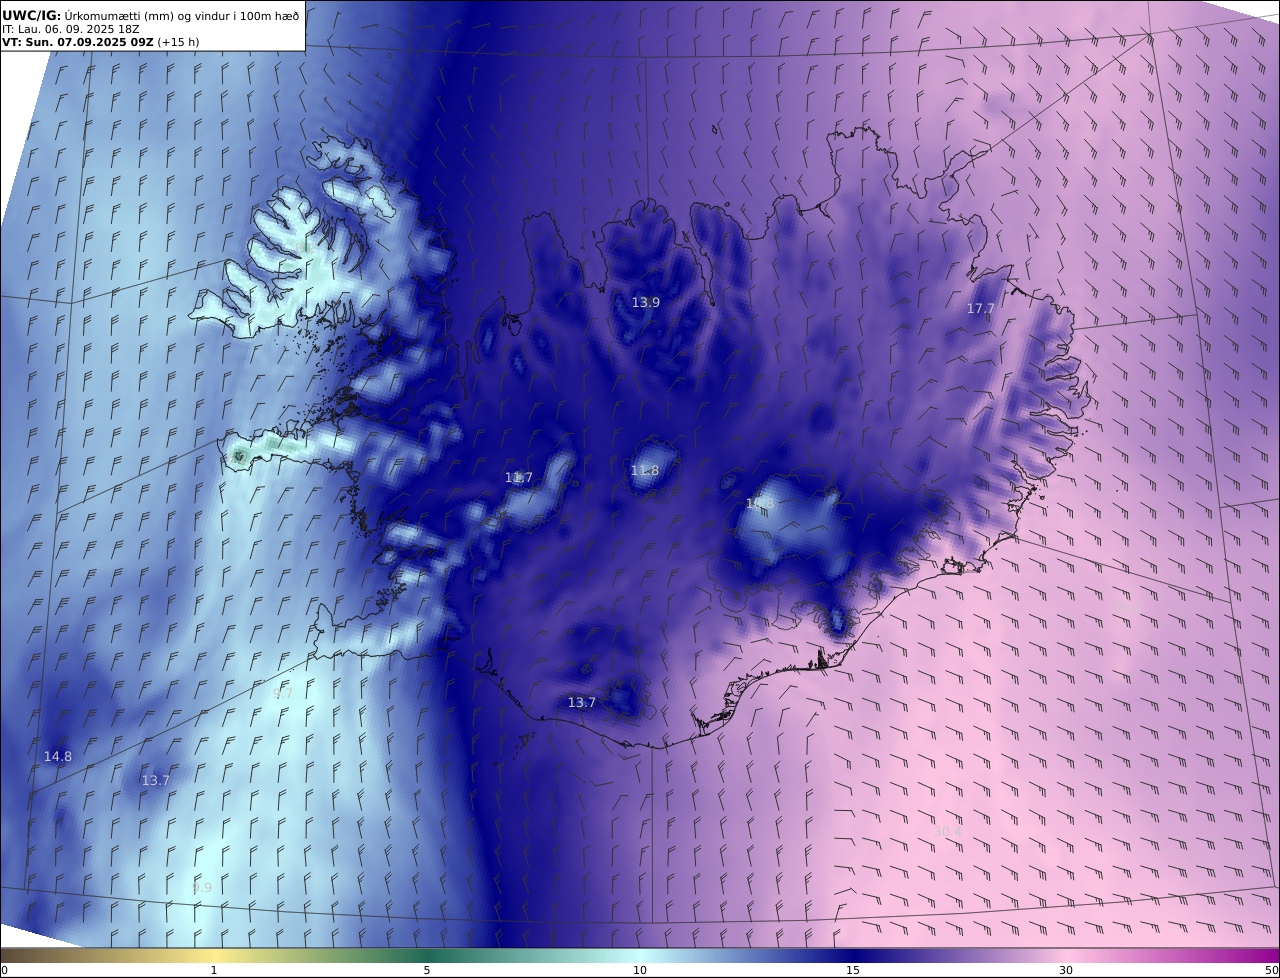This screenshot has height=978, width=1280.
Task: Click the 1 tick on the color scale
Action: [x=213, y=970]
